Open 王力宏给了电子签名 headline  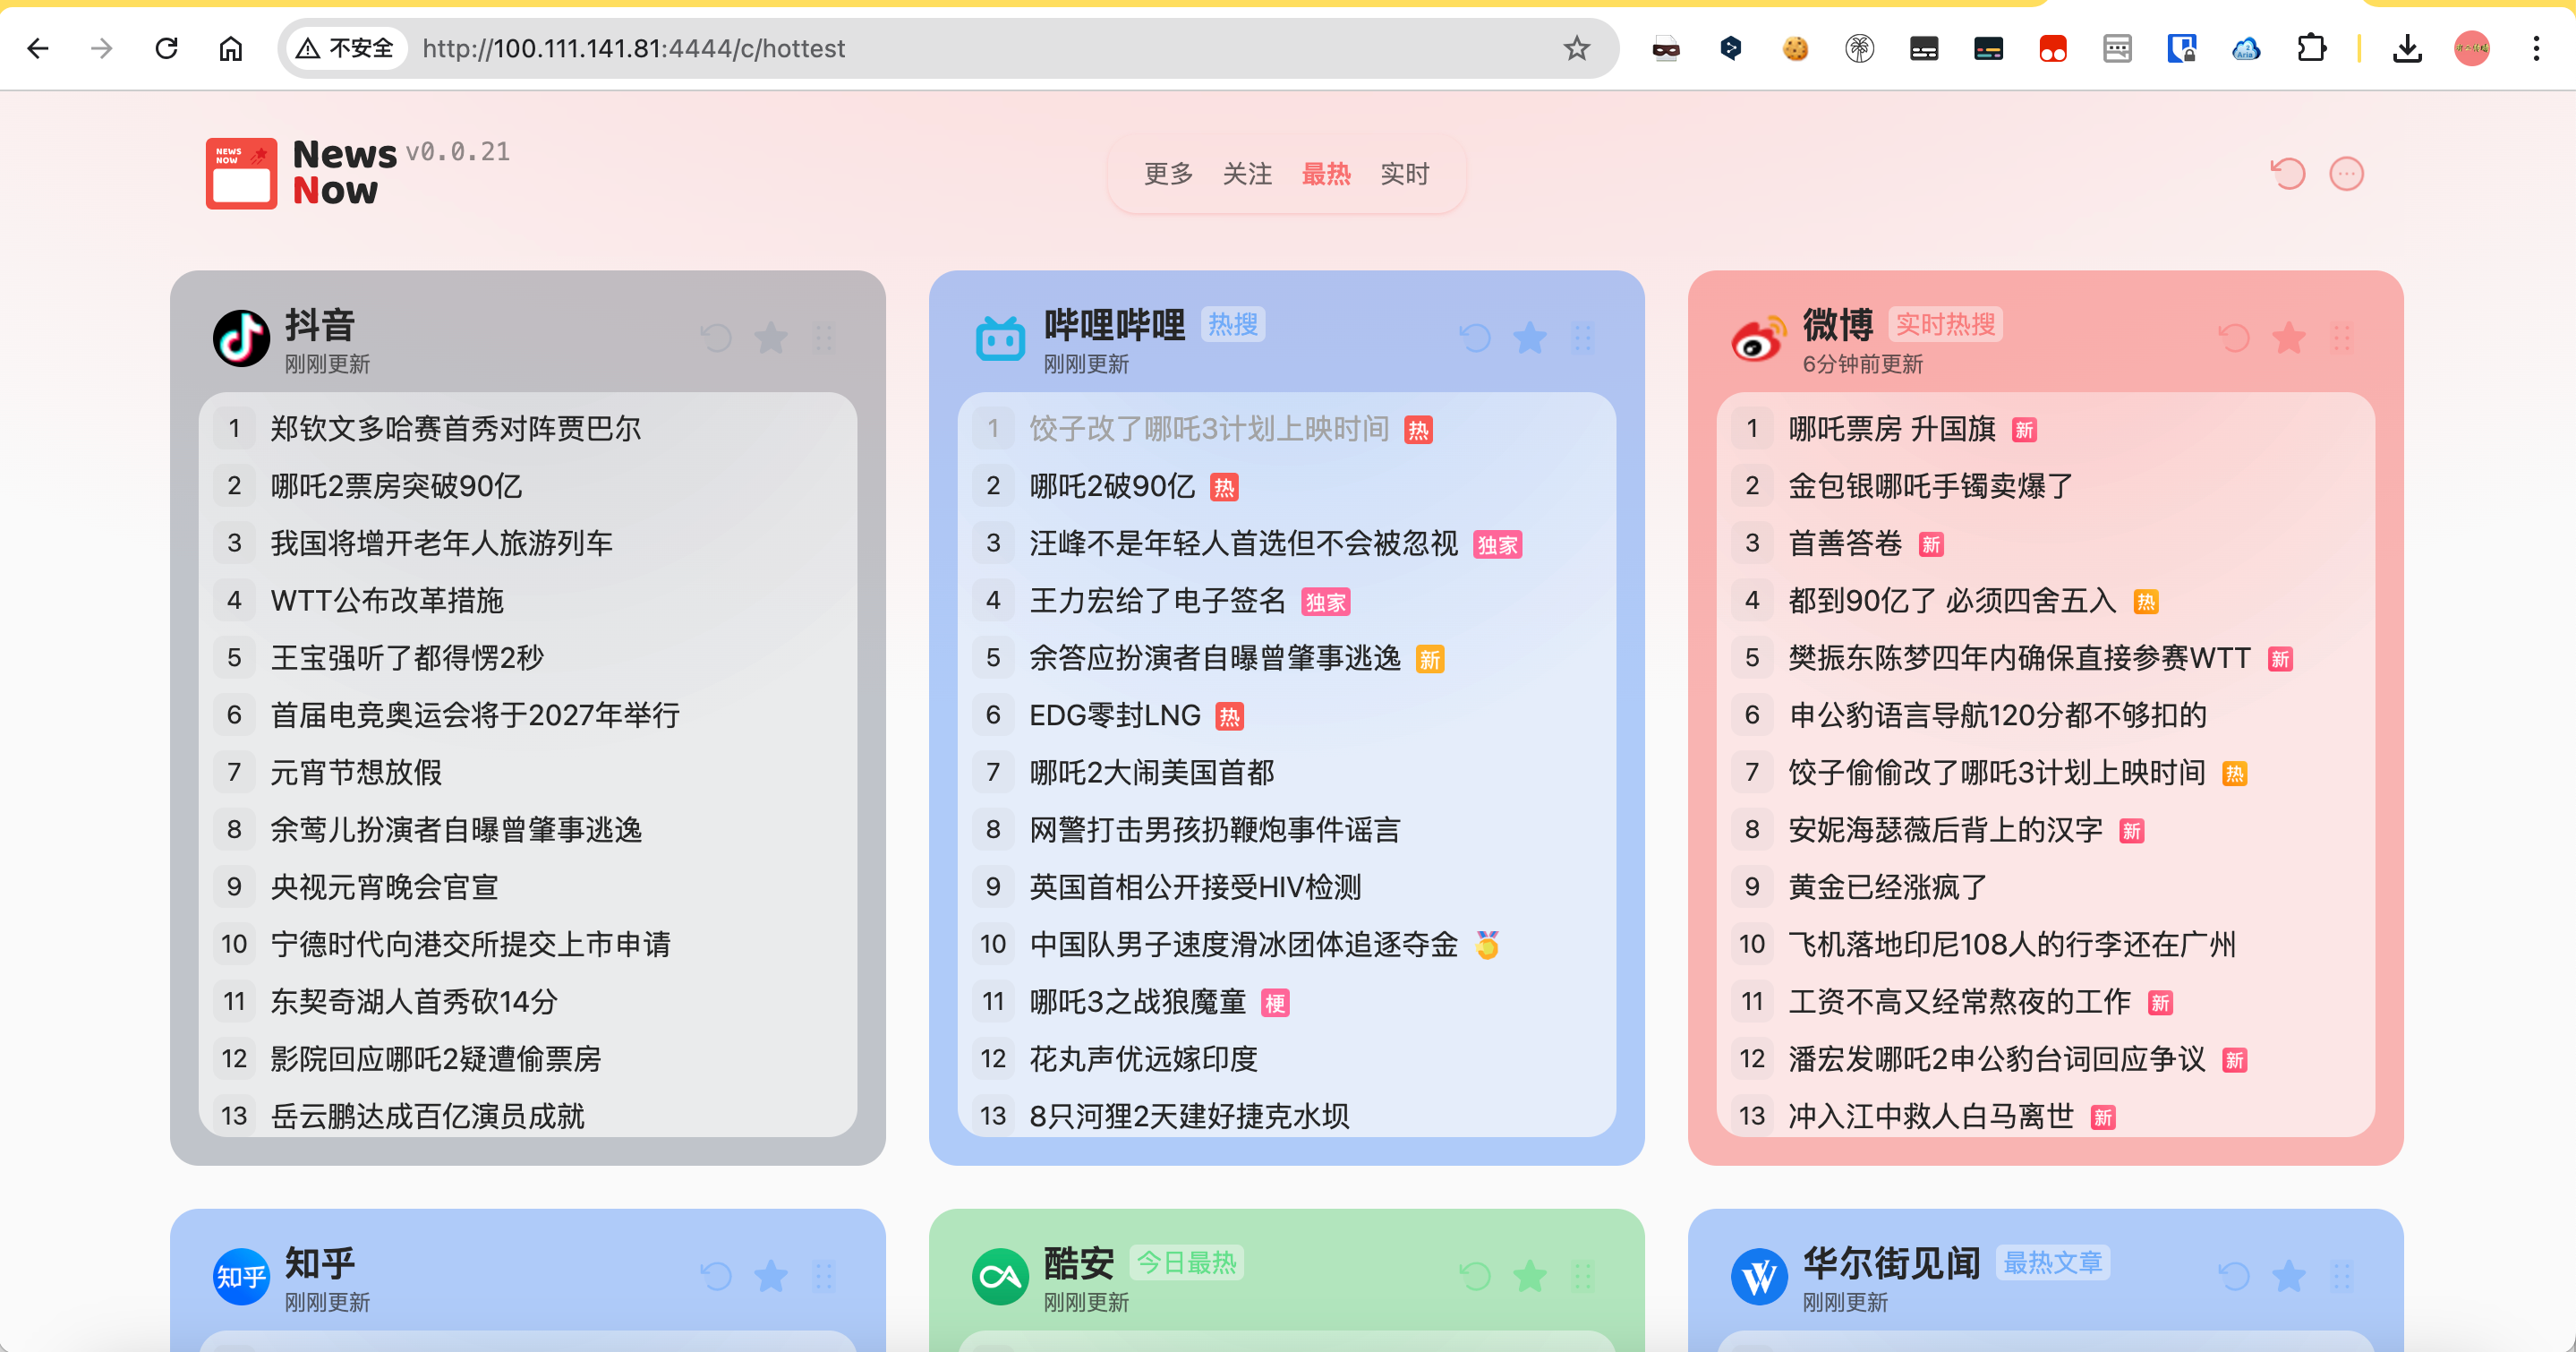pyautogui.click(x=1158, y=601)
